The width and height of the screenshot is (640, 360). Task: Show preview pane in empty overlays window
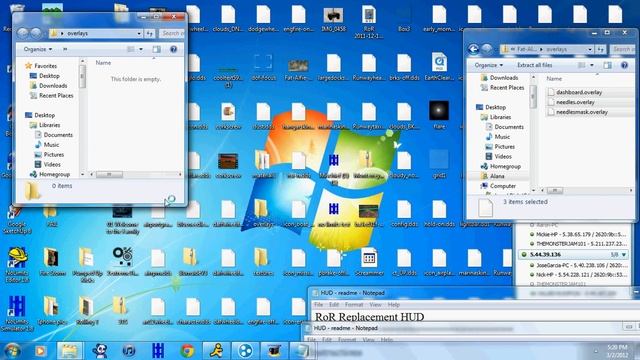coord(157,49)
